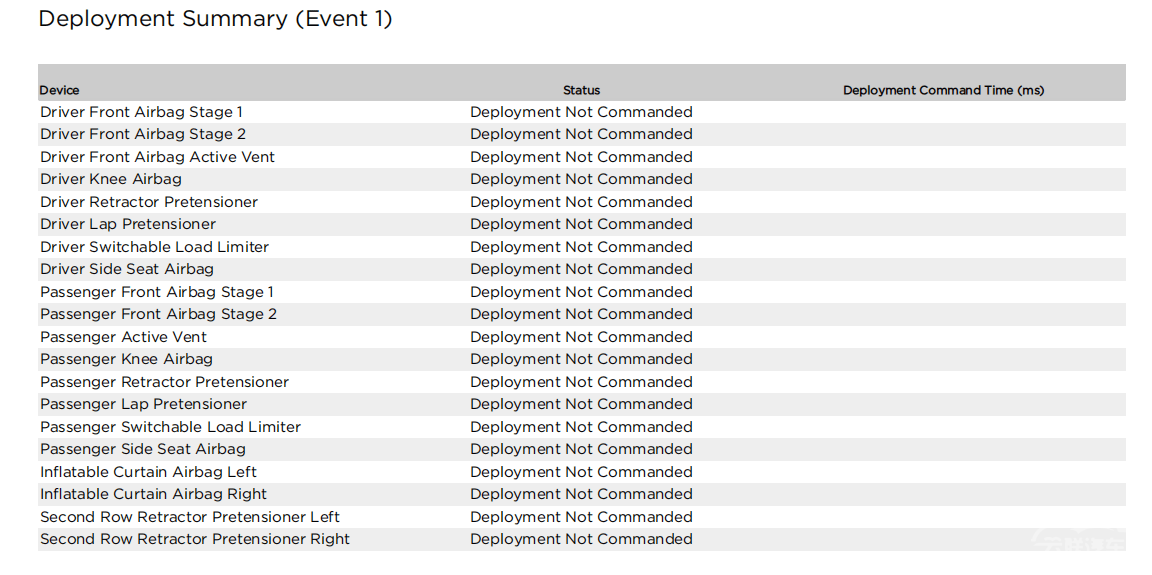Select the Second Row Retractor Pretensioner Left label

190,517
